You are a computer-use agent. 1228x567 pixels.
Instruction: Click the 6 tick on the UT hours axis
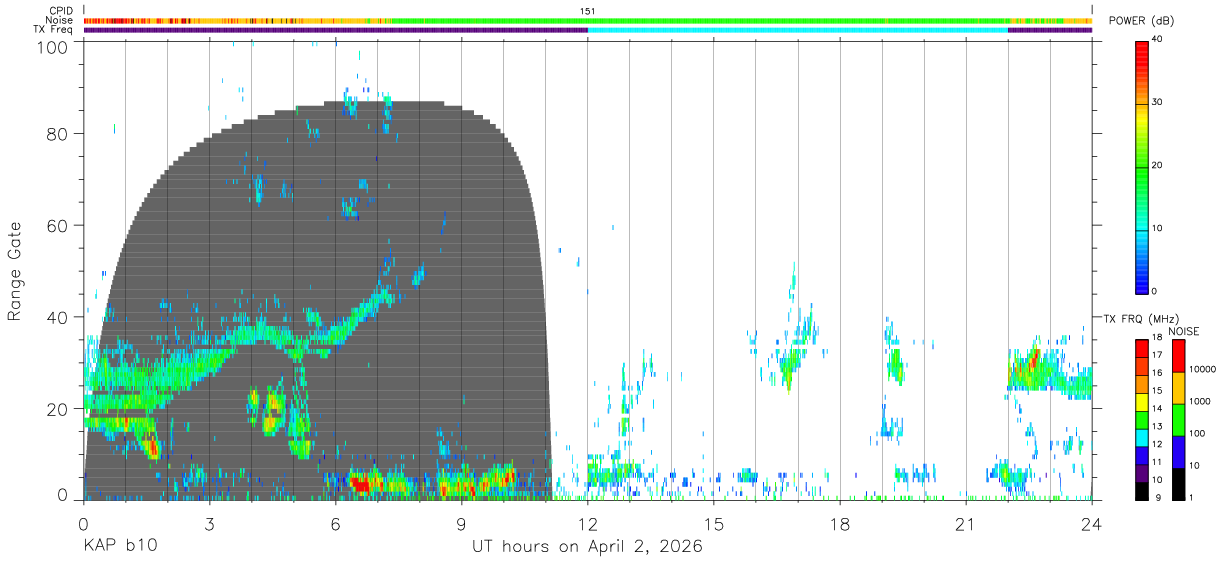(335, 525)
